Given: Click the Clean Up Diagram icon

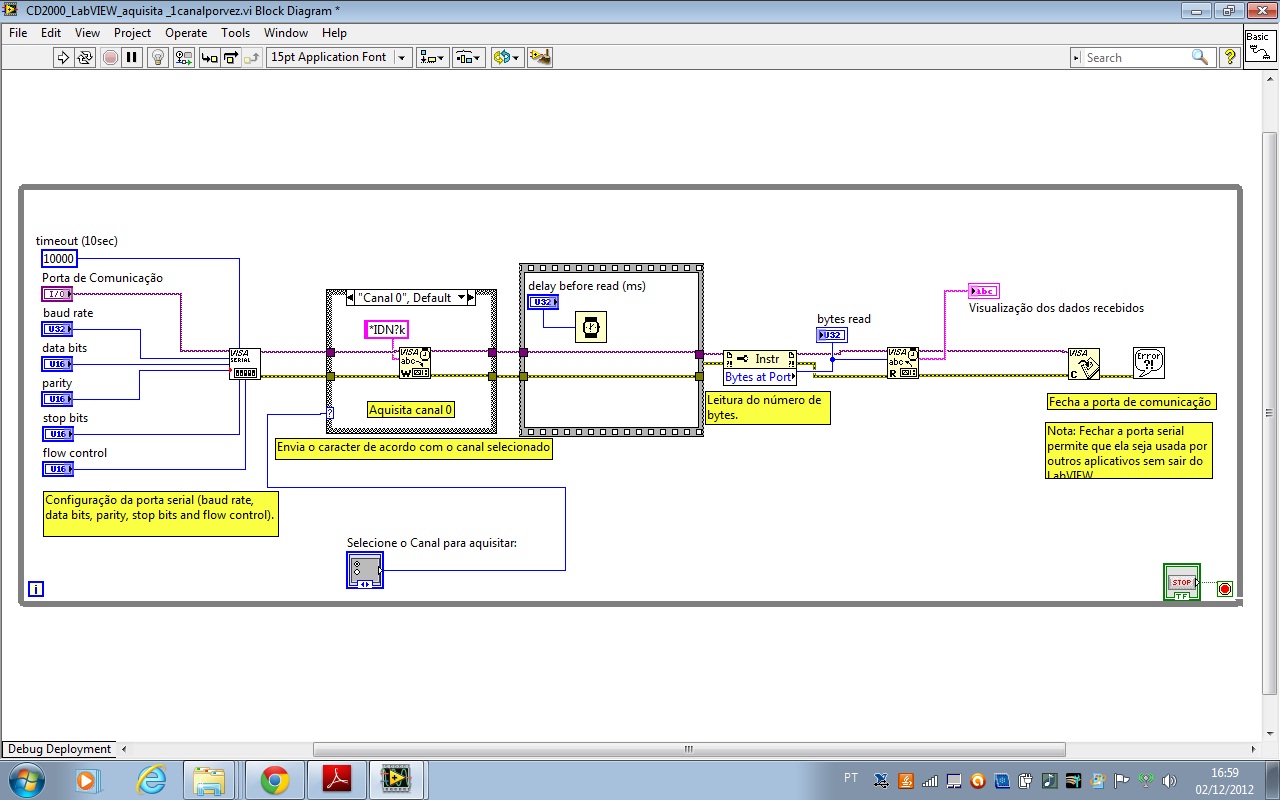Looking at the screenshot, I should 540,58.
